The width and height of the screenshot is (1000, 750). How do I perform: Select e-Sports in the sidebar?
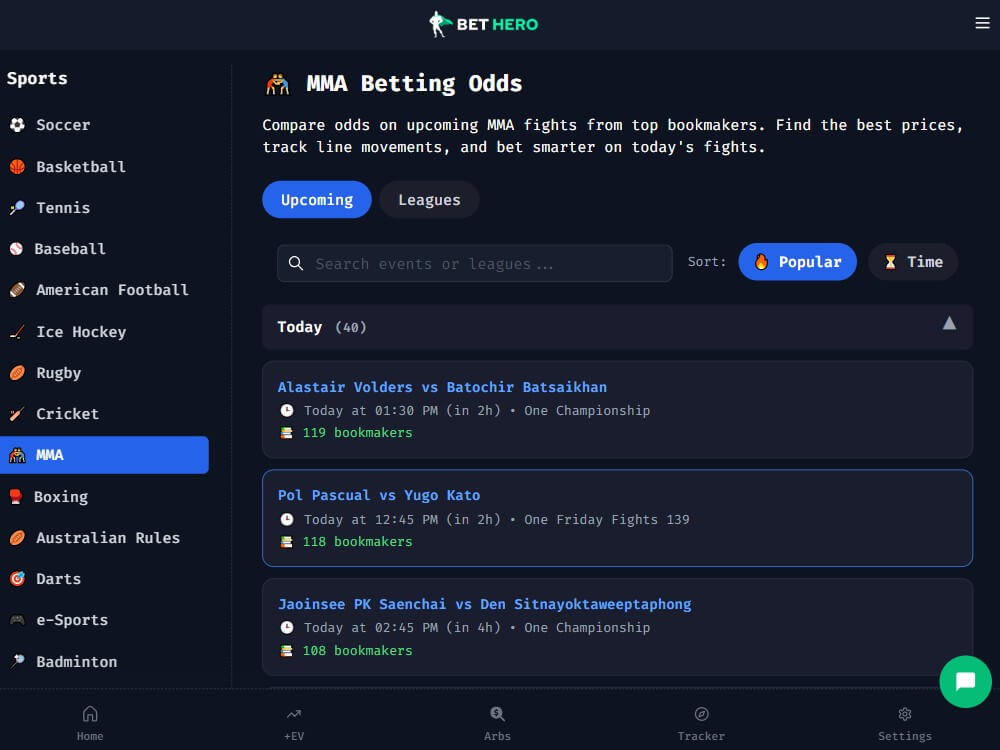[x=73, y=620]
